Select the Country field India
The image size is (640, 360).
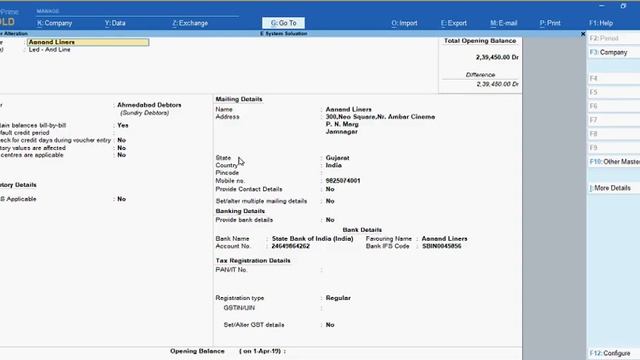click(333, 165)
